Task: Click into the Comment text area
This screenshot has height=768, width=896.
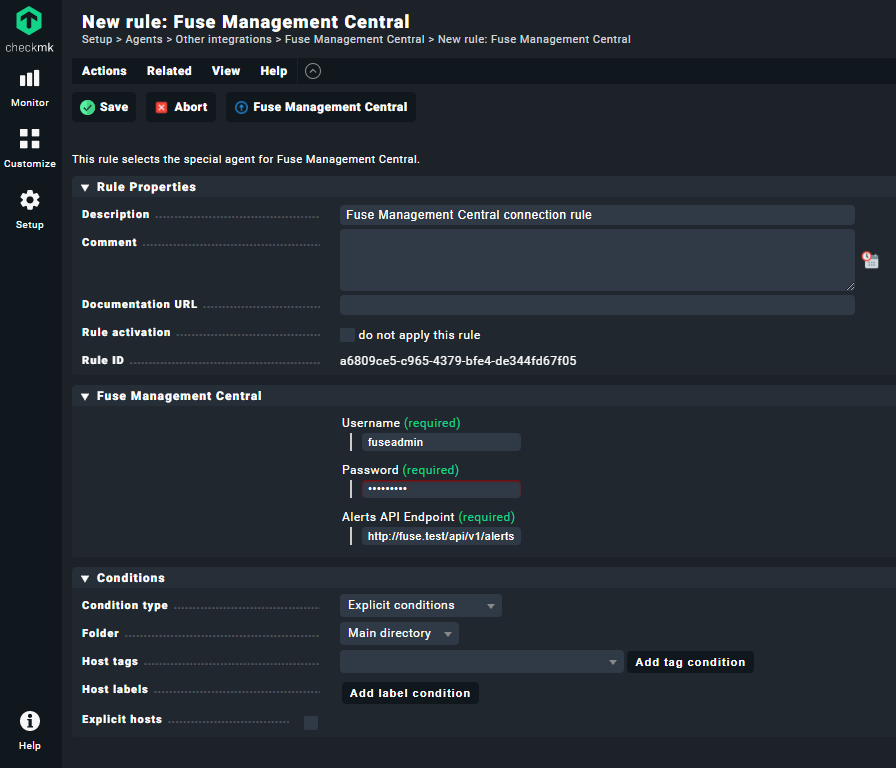Action: pyautogui.click(x=597, y=260)
